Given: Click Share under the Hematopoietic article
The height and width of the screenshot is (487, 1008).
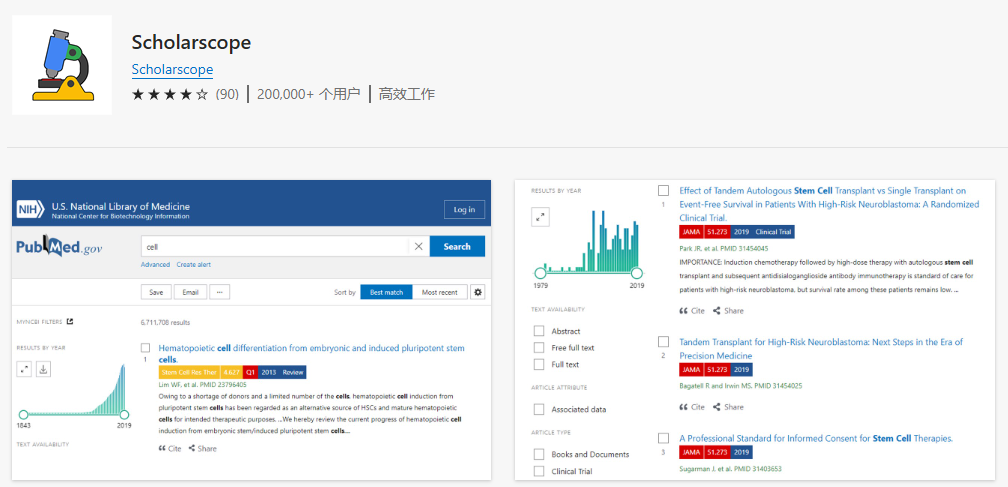Looking at the screenshot, I should point(202,448).
